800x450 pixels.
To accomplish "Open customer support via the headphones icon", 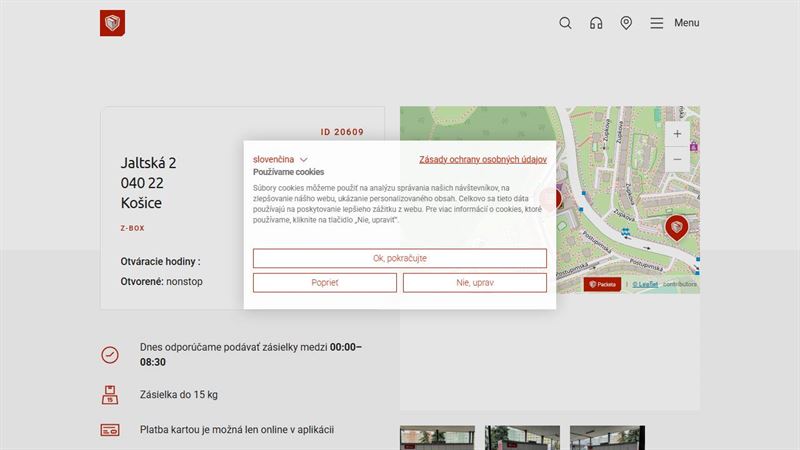I will tap(596, 23).
